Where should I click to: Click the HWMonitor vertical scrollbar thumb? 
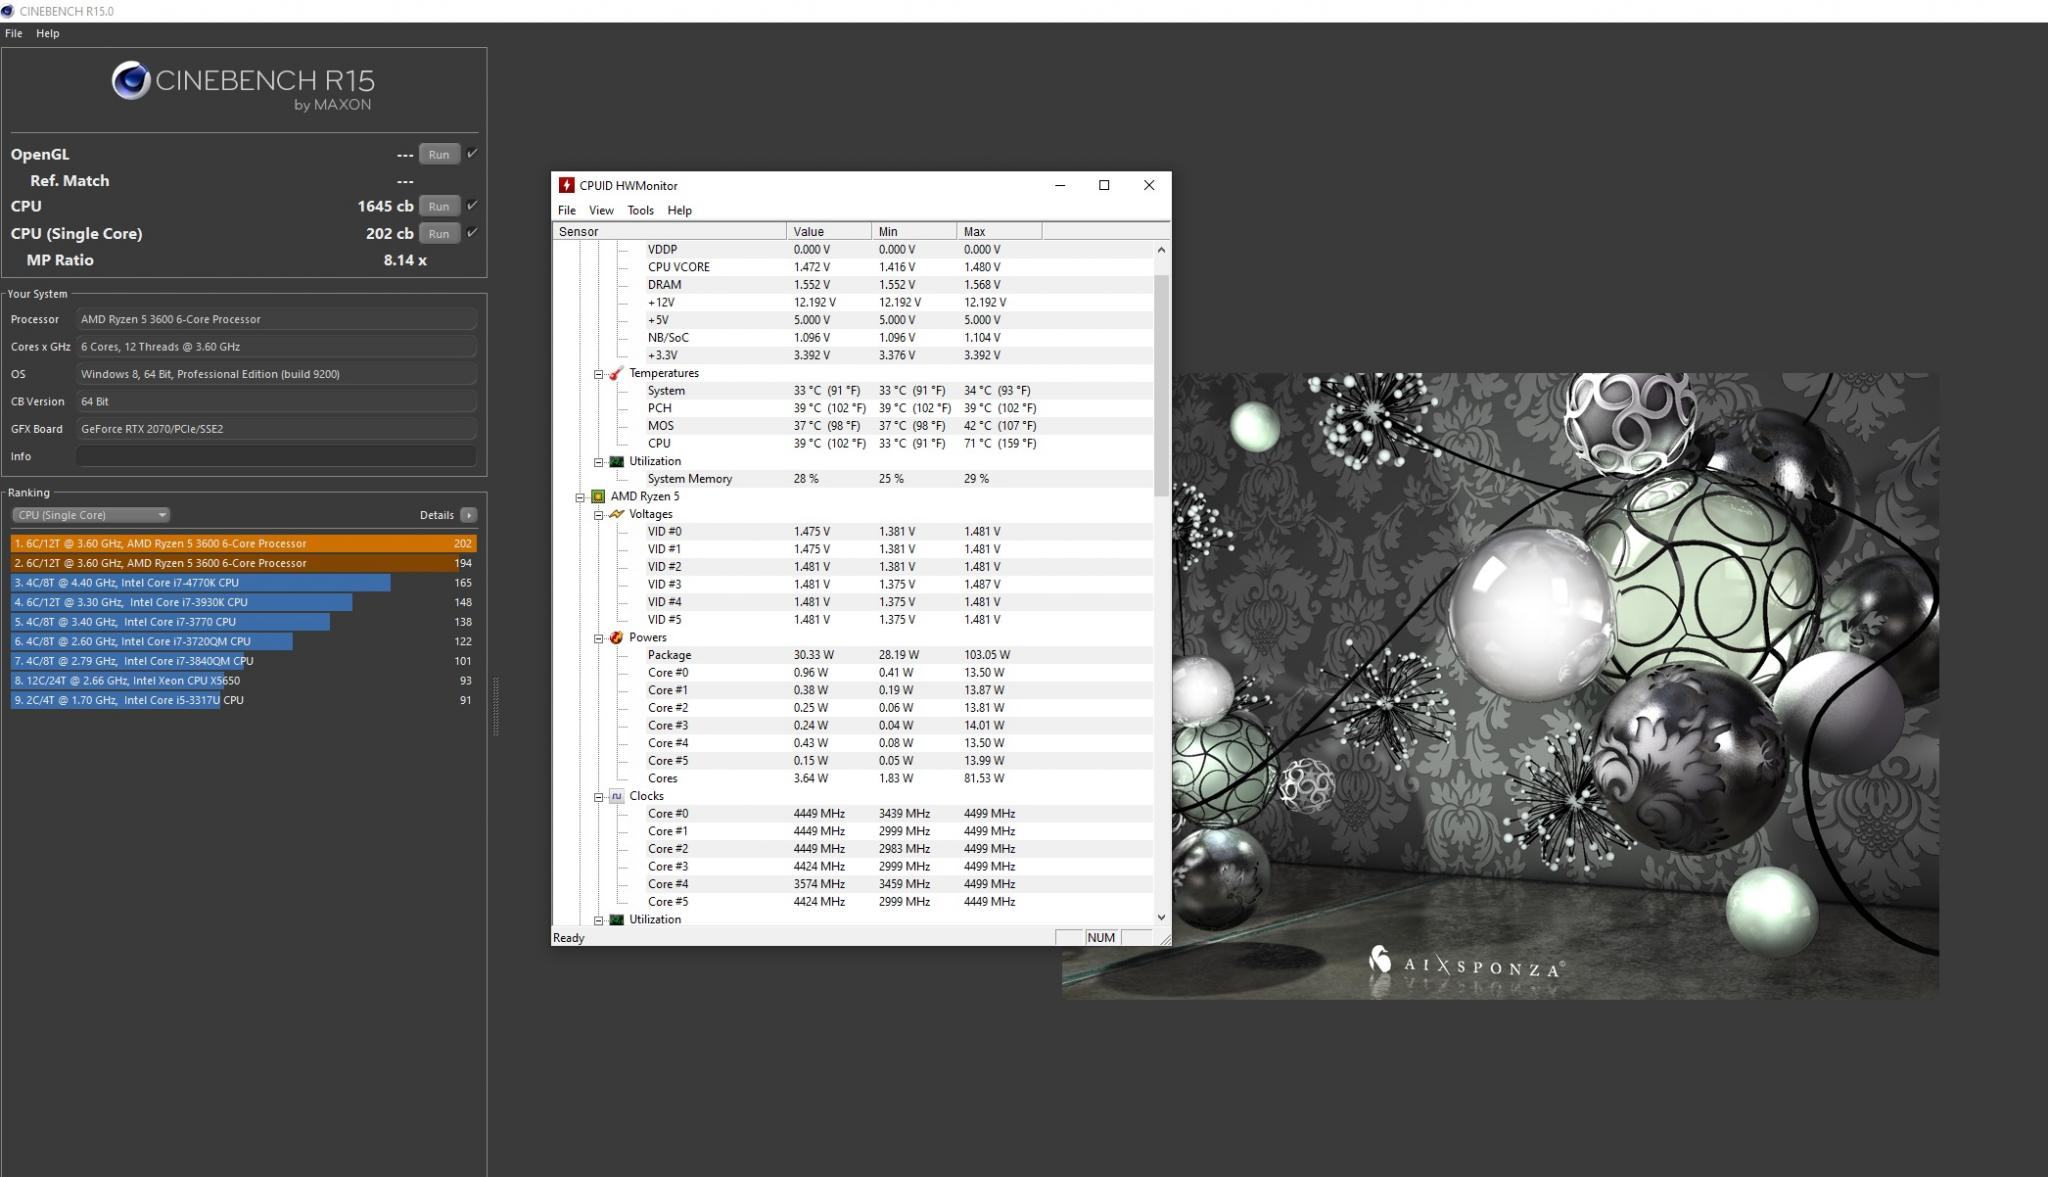tap(1161, 385)
